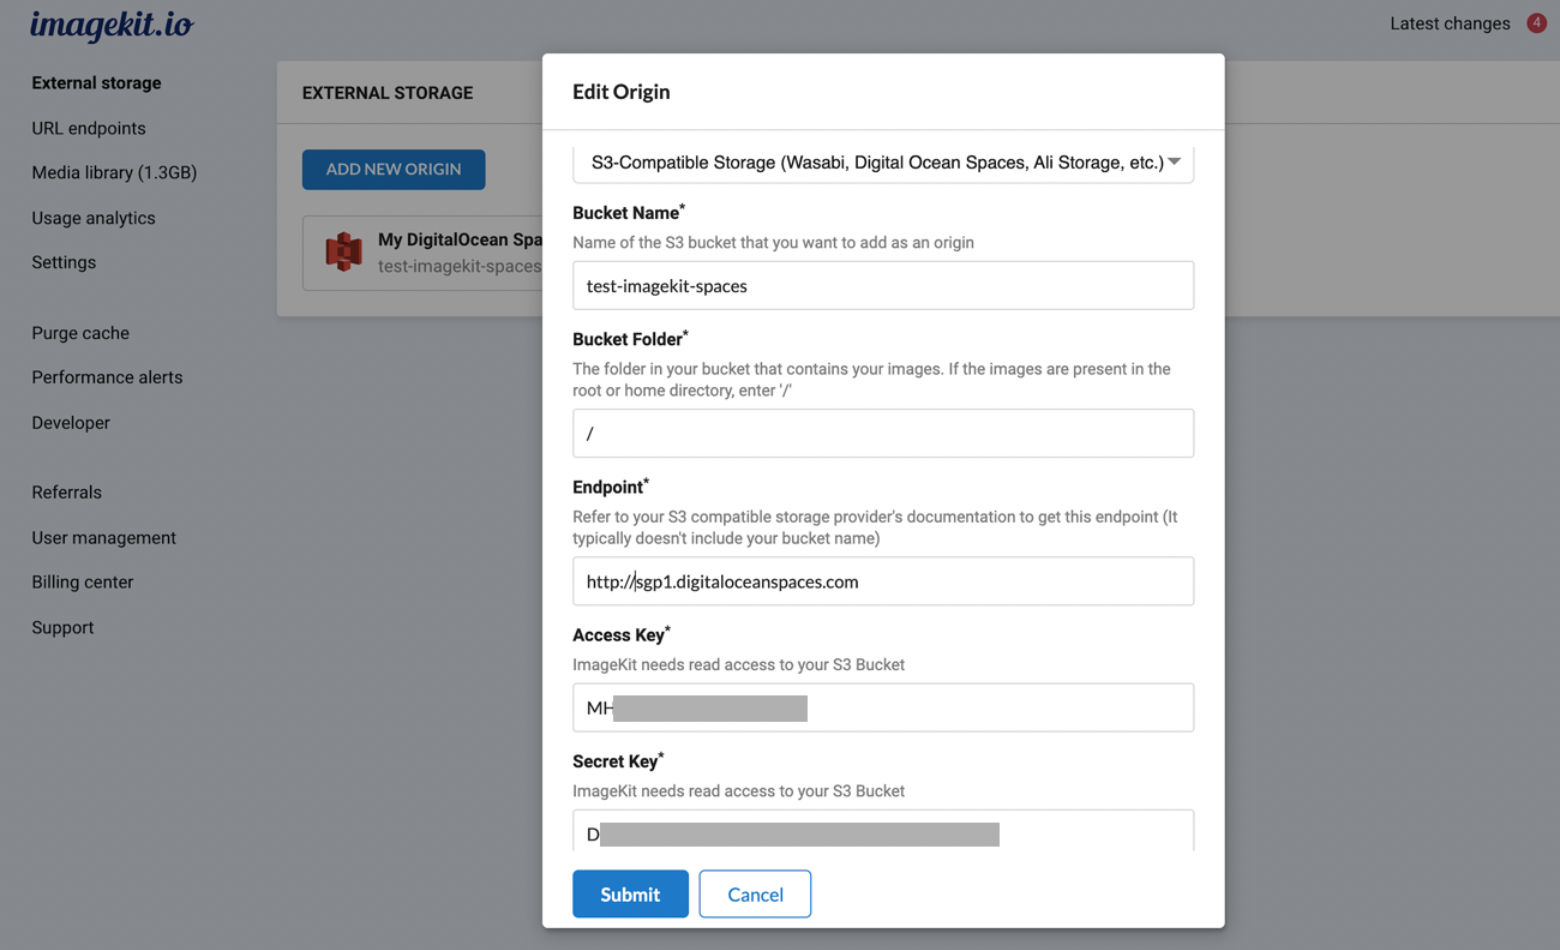The height and width of the screenshot is (950, 1560).
Task: Open Settings from the sidebar
Action: point(64,262)
